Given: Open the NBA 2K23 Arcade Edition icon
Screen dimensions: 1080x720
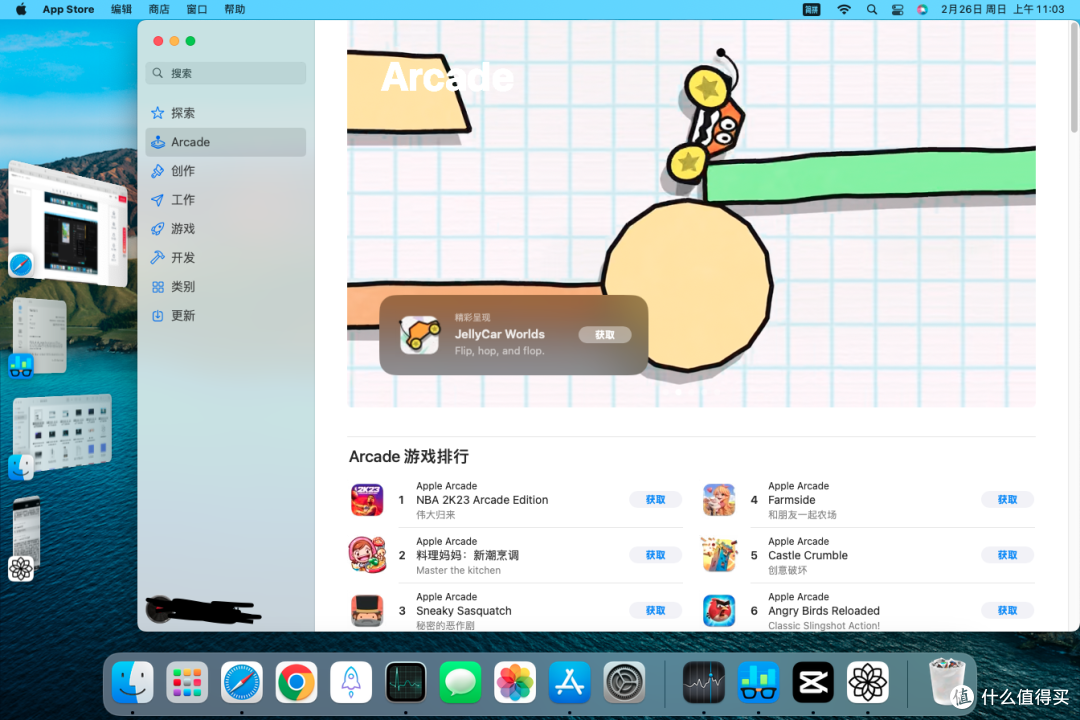Looking at the screenshot, I should point(367,500).
